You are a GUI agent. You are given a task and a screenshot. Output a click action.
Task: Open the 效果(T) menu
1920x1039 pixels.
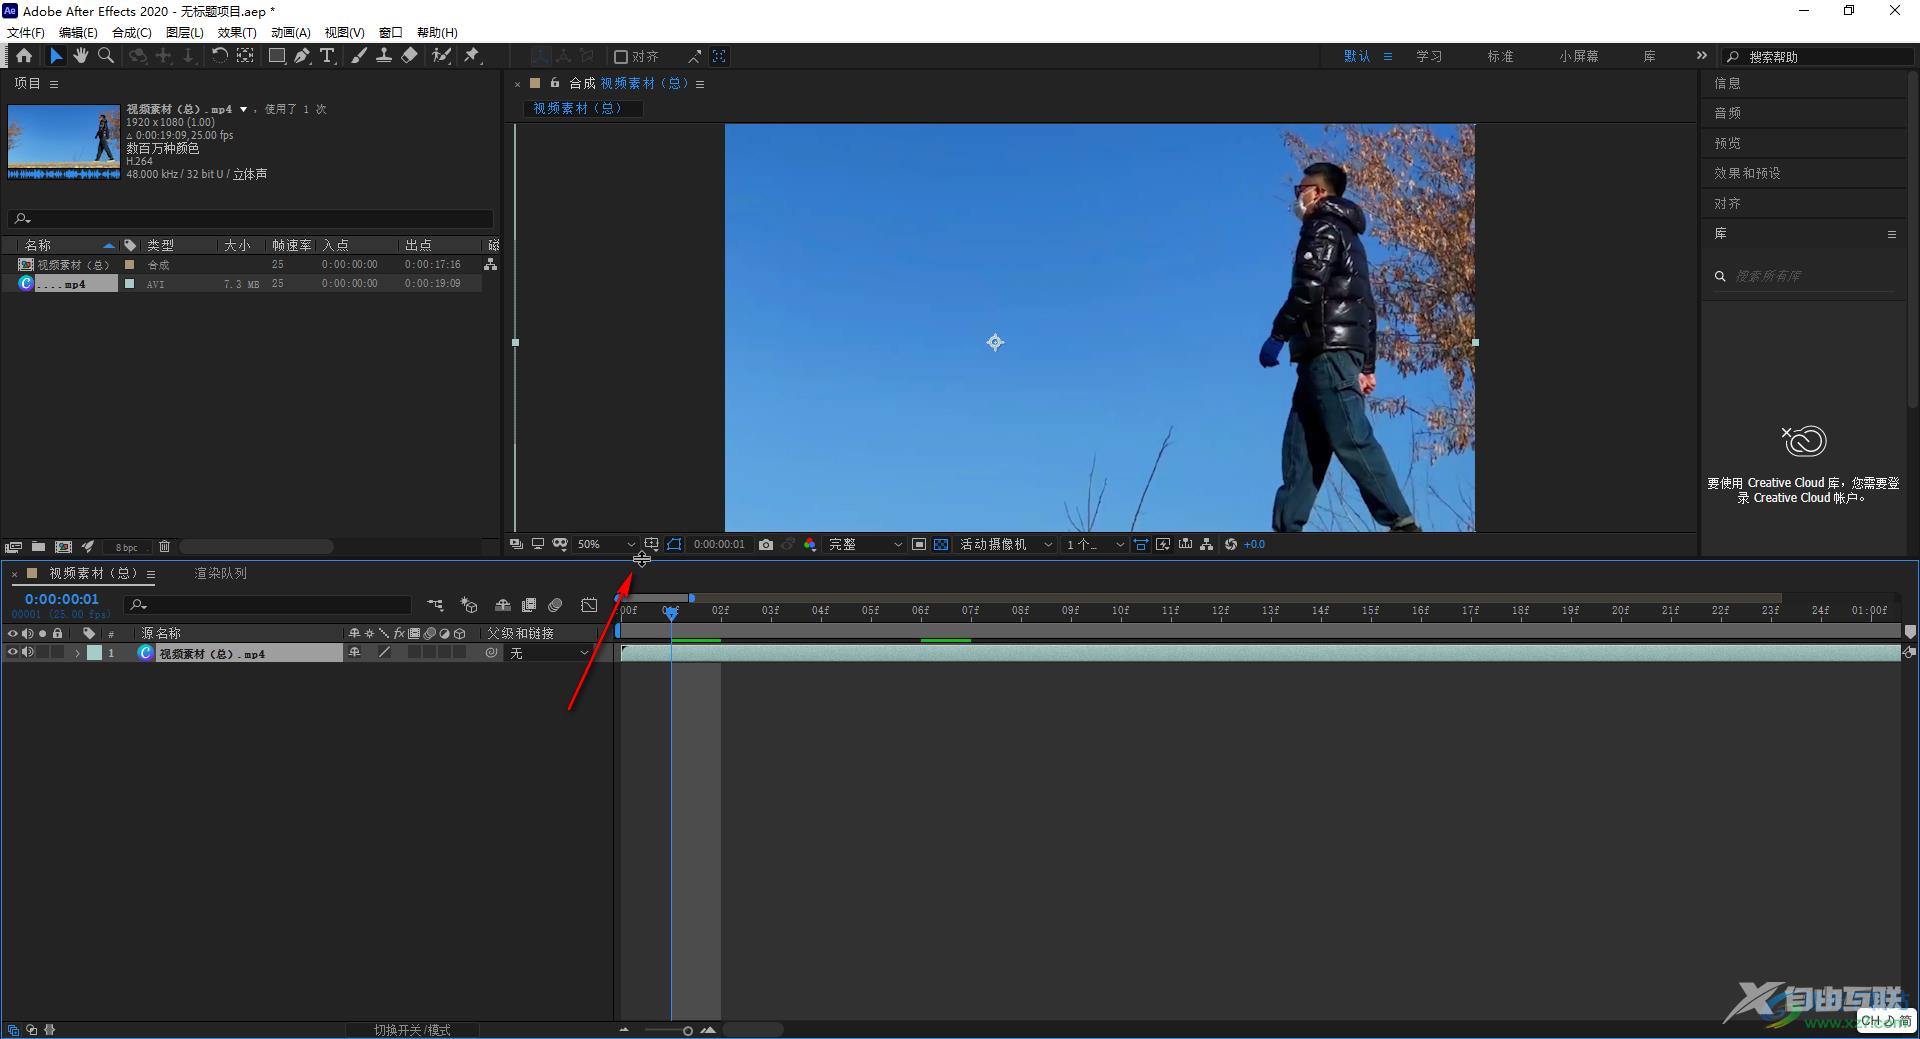pos(237,32)
